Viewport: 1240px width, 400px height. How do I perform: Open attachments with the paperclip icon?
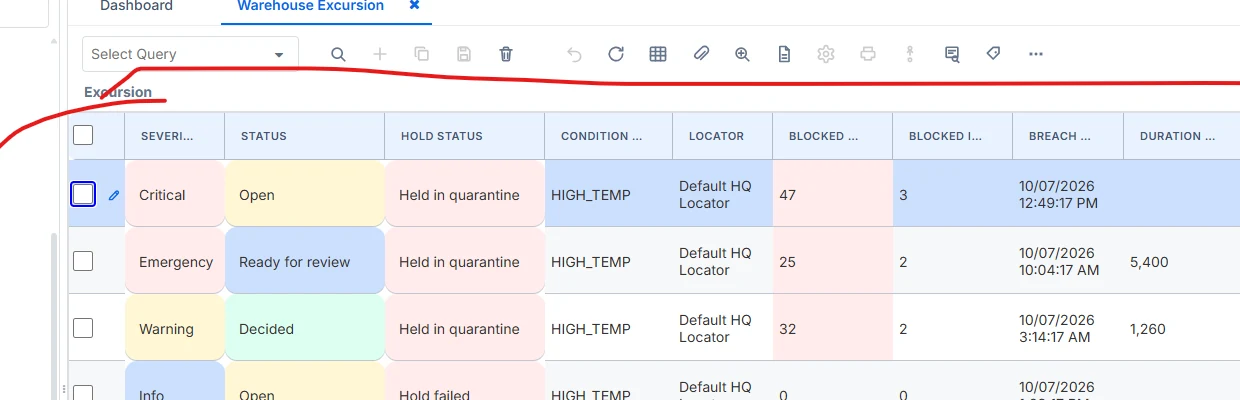700,54
